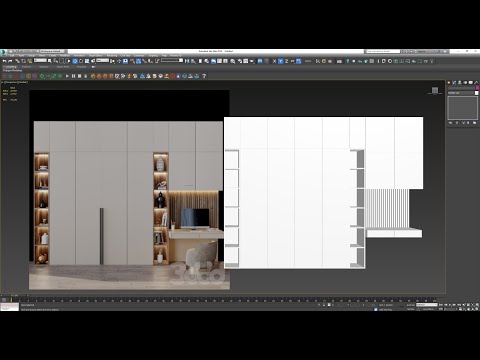Image resolution: width=480 pixels, height=360 pixels.
Task: Open the Material Editor
Action: [x=233, y=61]
